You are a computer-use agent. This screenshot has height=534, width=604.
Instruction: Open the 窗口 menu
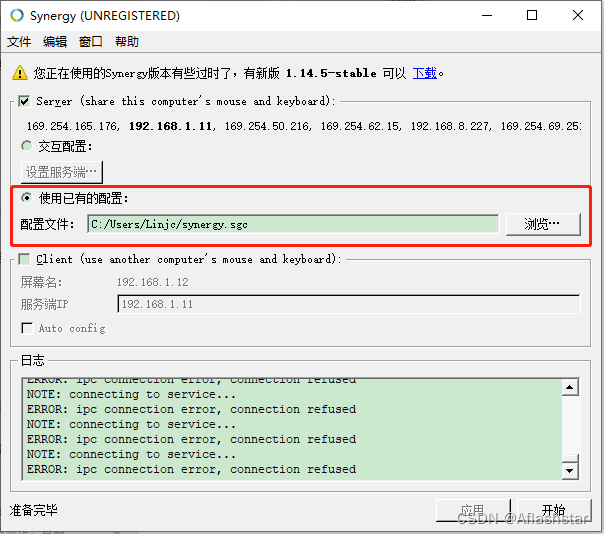(x=91, y=42)
